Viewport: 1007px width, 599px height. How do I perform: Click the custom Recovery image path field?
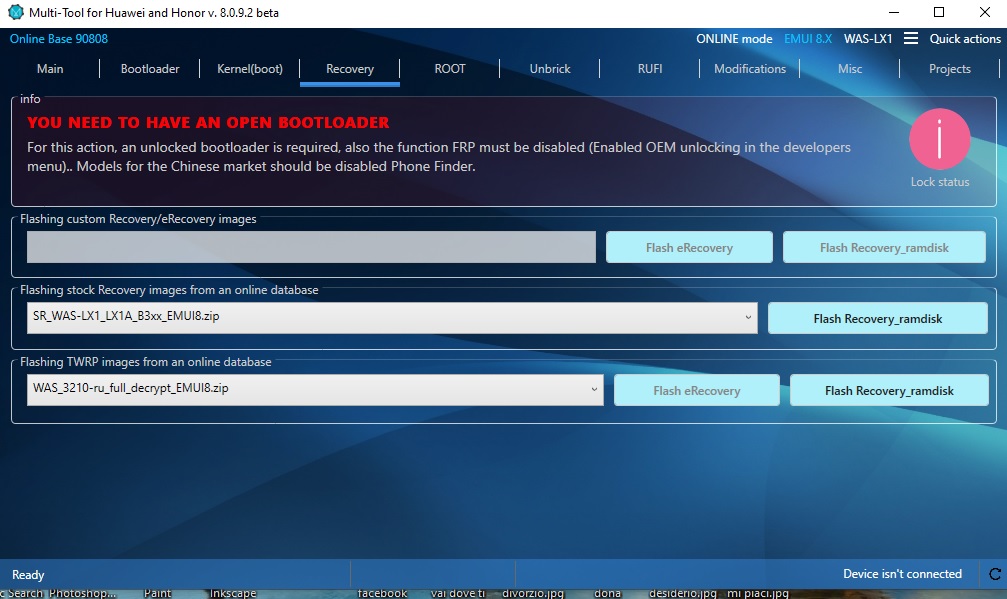pyautogui.click(x=311, y=247)
